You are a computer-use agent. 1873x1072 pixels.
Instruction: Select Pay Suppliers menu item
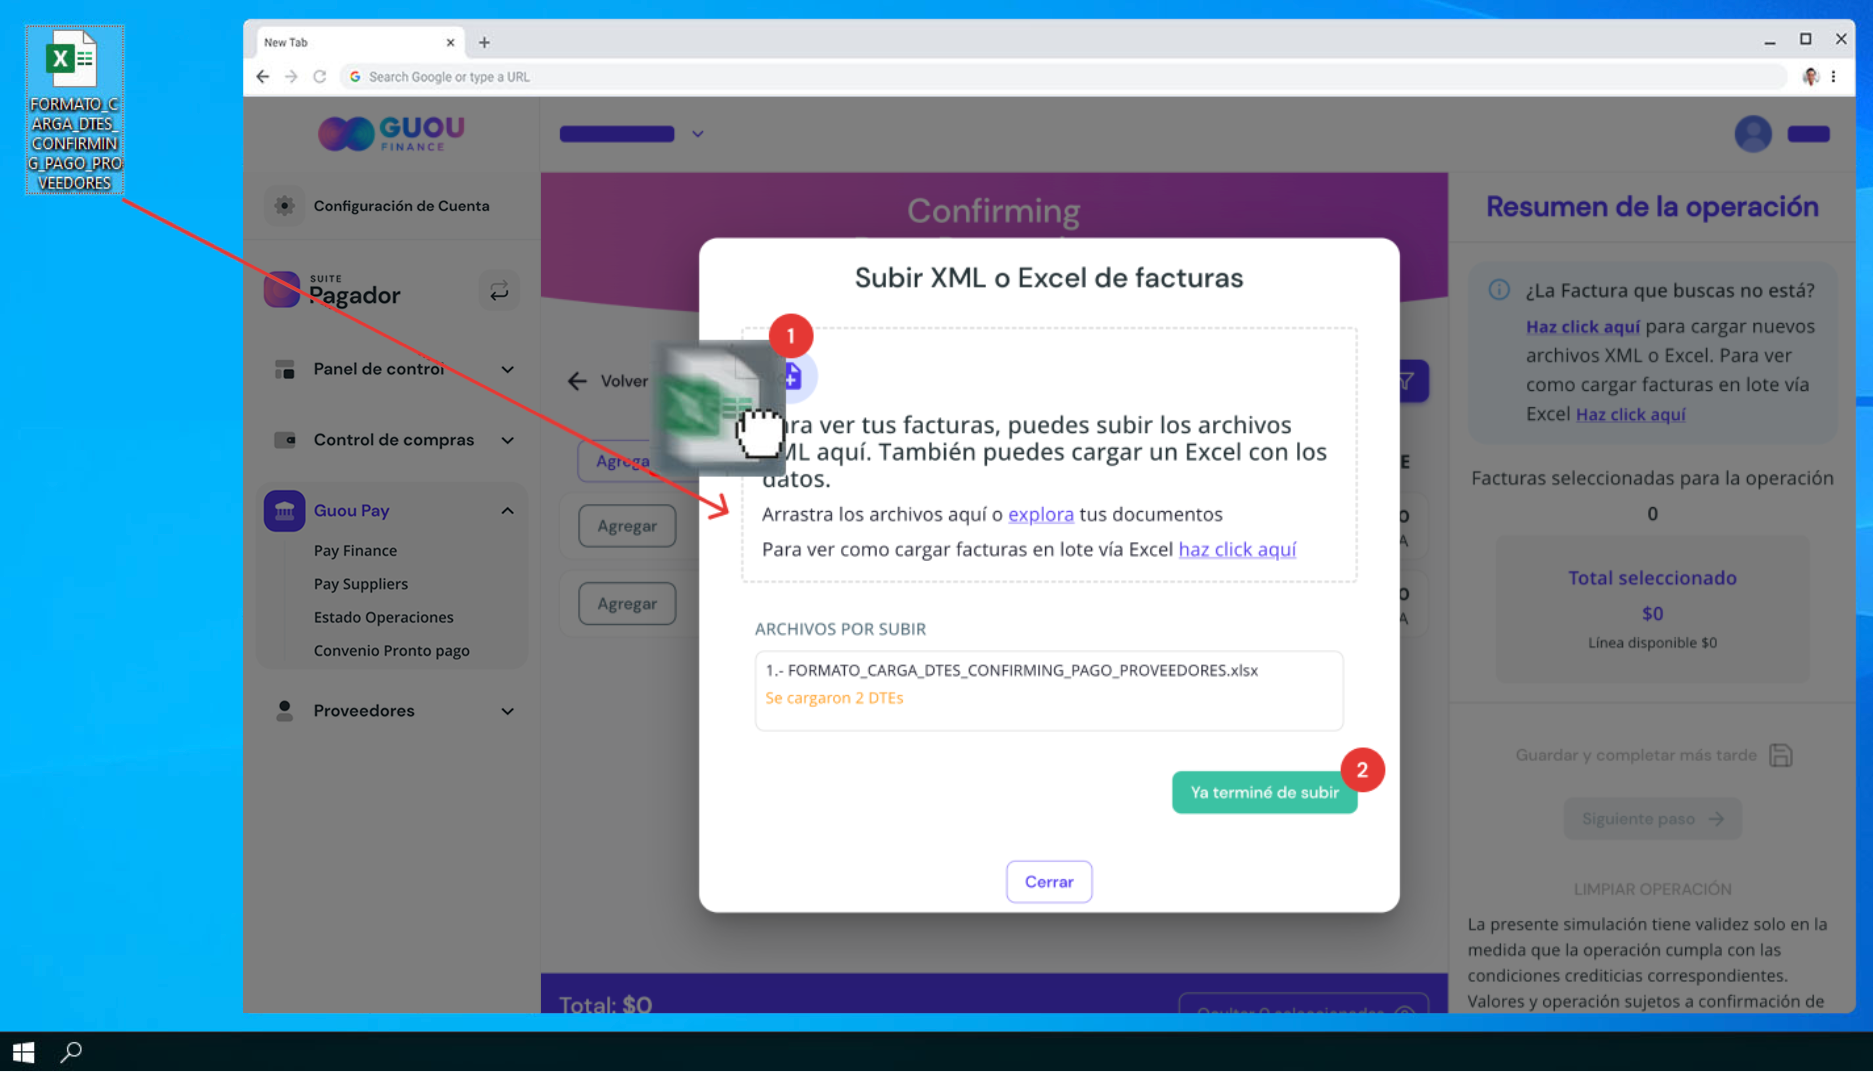pyautogui.click(x=361, y=584)
